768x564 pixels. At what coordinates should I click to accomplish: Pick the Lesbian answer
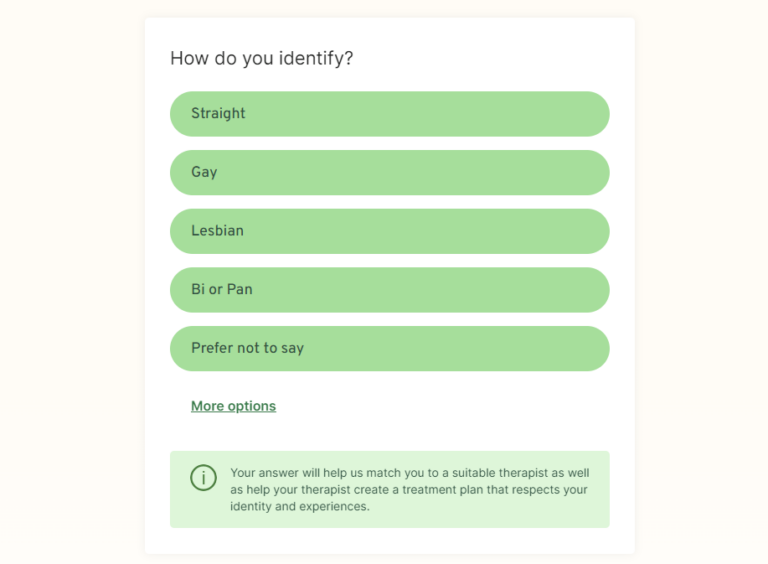click(389, 231)
